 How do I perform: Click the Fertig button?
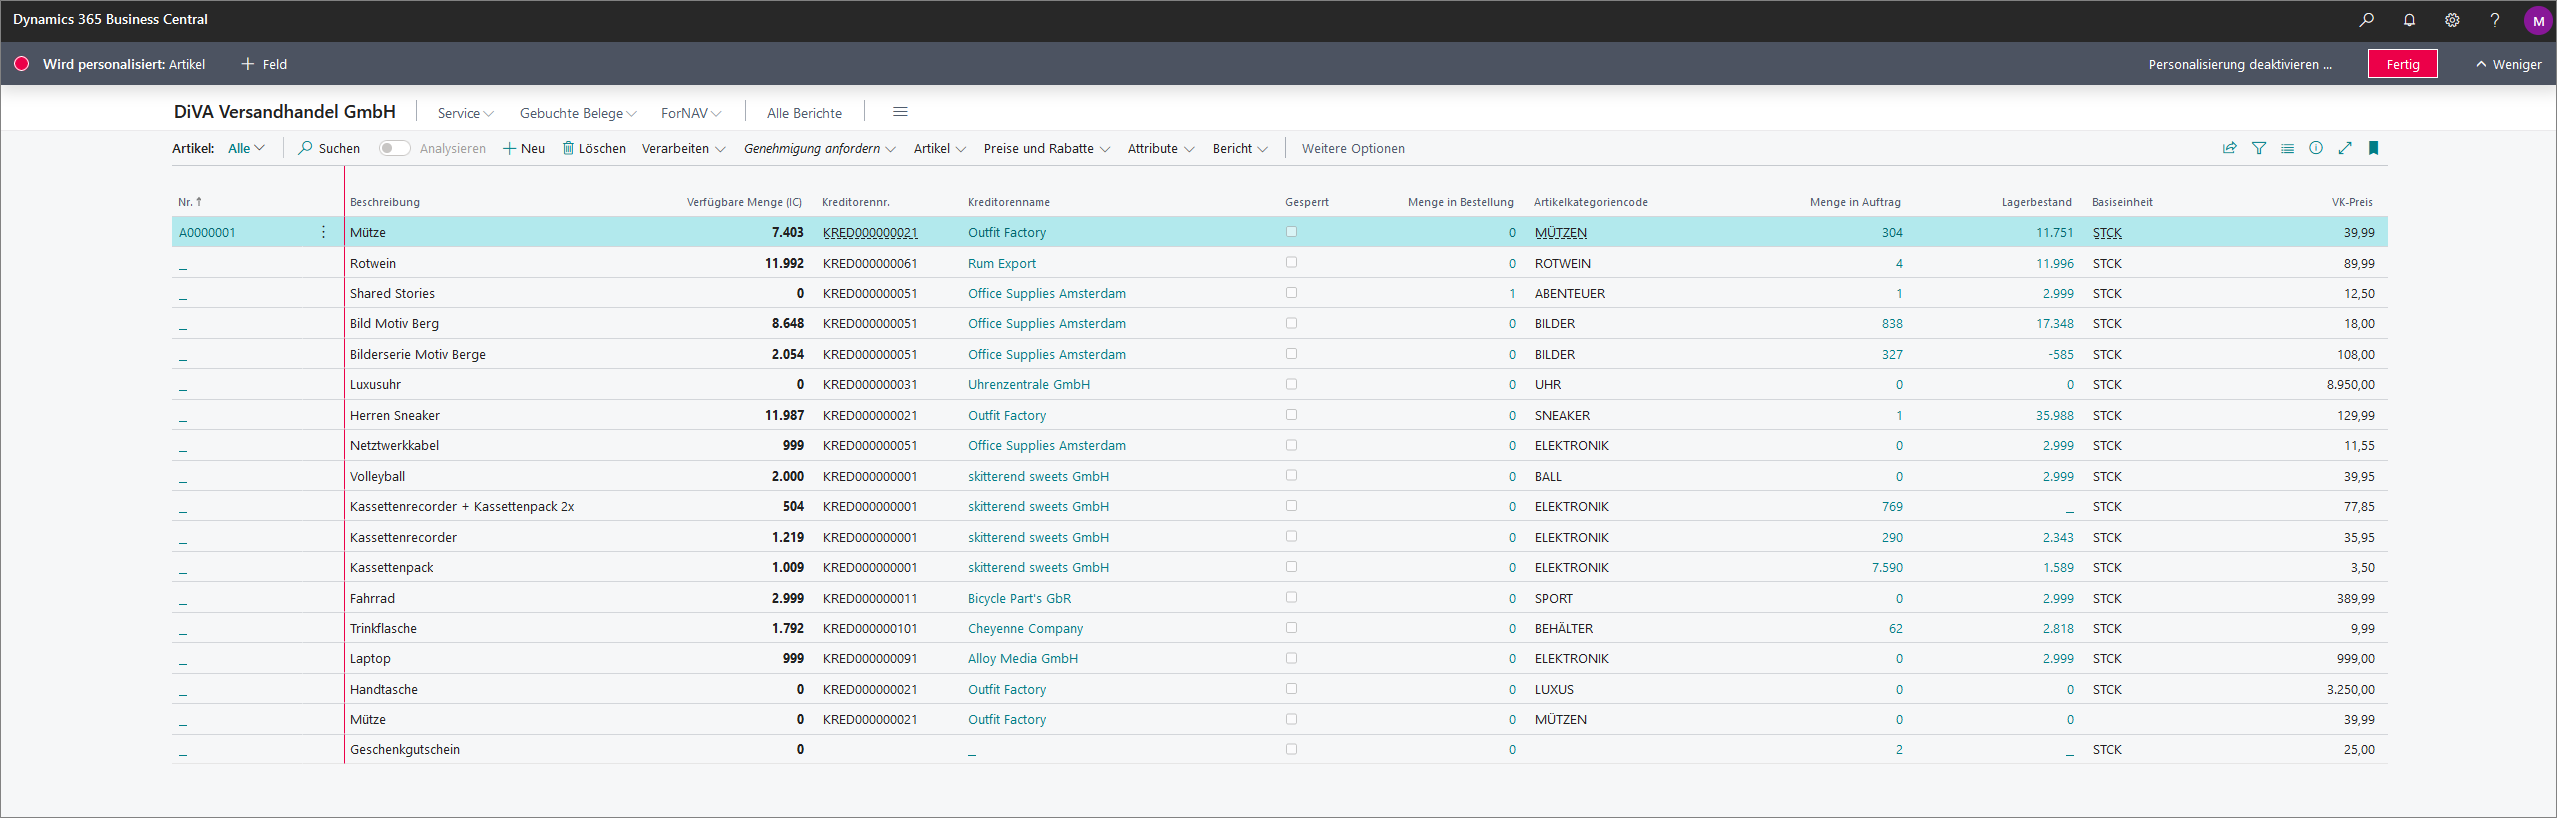click(2402, 64)
